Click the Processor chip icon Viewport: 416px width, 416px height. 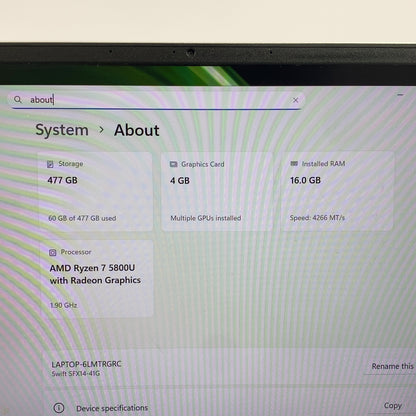coord(53,252)
